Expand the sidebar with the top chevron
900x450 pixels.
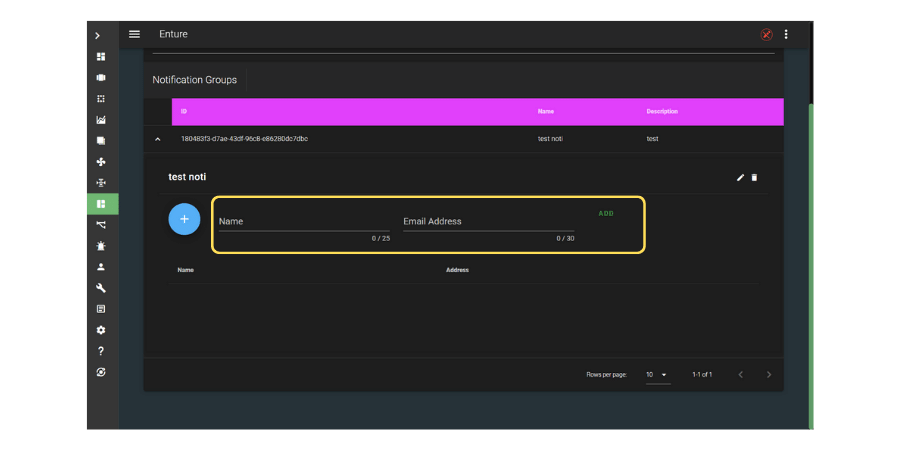(x=98, y=36)
